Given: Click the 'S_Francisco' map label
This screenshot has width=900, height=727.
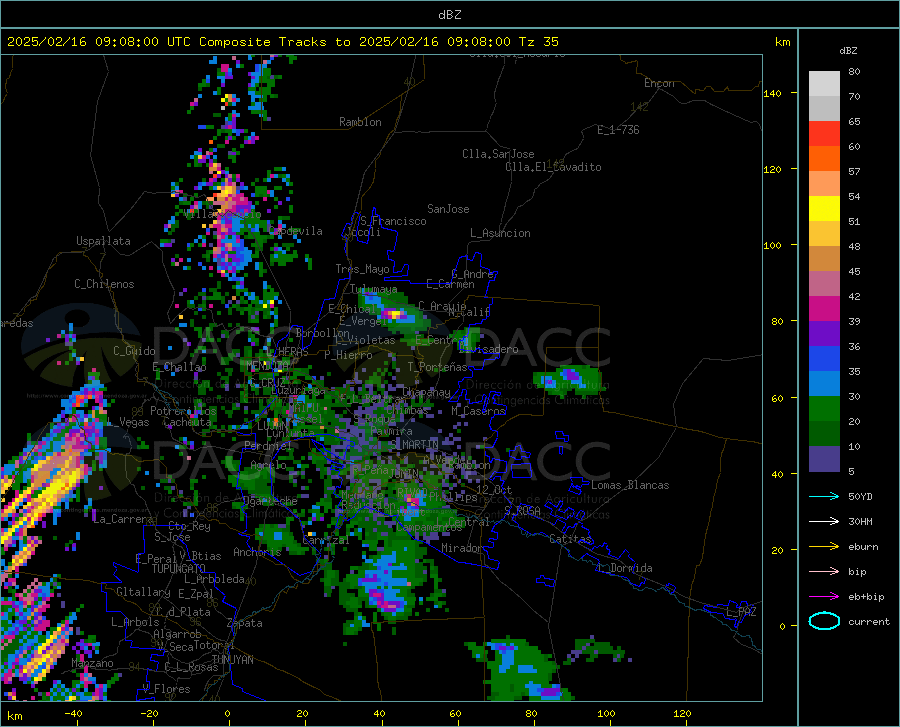Looking at the screenshot, I should pyautogui.click(x=393, y=221).
